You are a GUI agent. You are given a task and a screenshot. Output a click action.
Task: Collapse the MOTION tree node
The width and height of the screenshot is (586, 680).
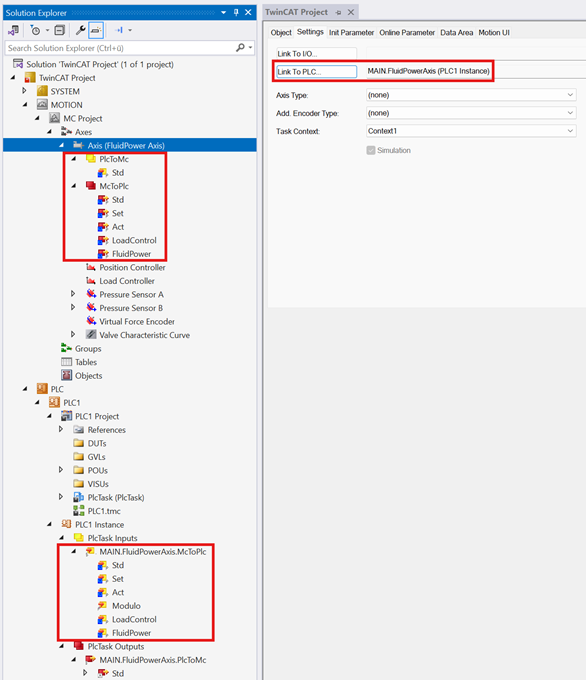point(25,105)
